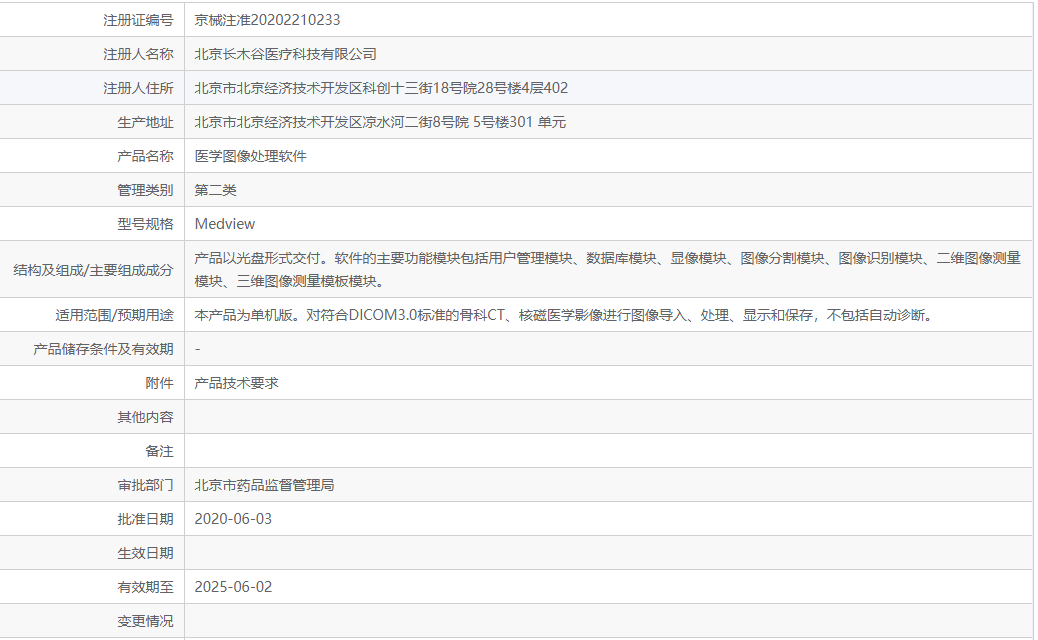Select the expiry date 2025-06-02
This screenshot has width=1038, height=640.
(x=233, y=587)
